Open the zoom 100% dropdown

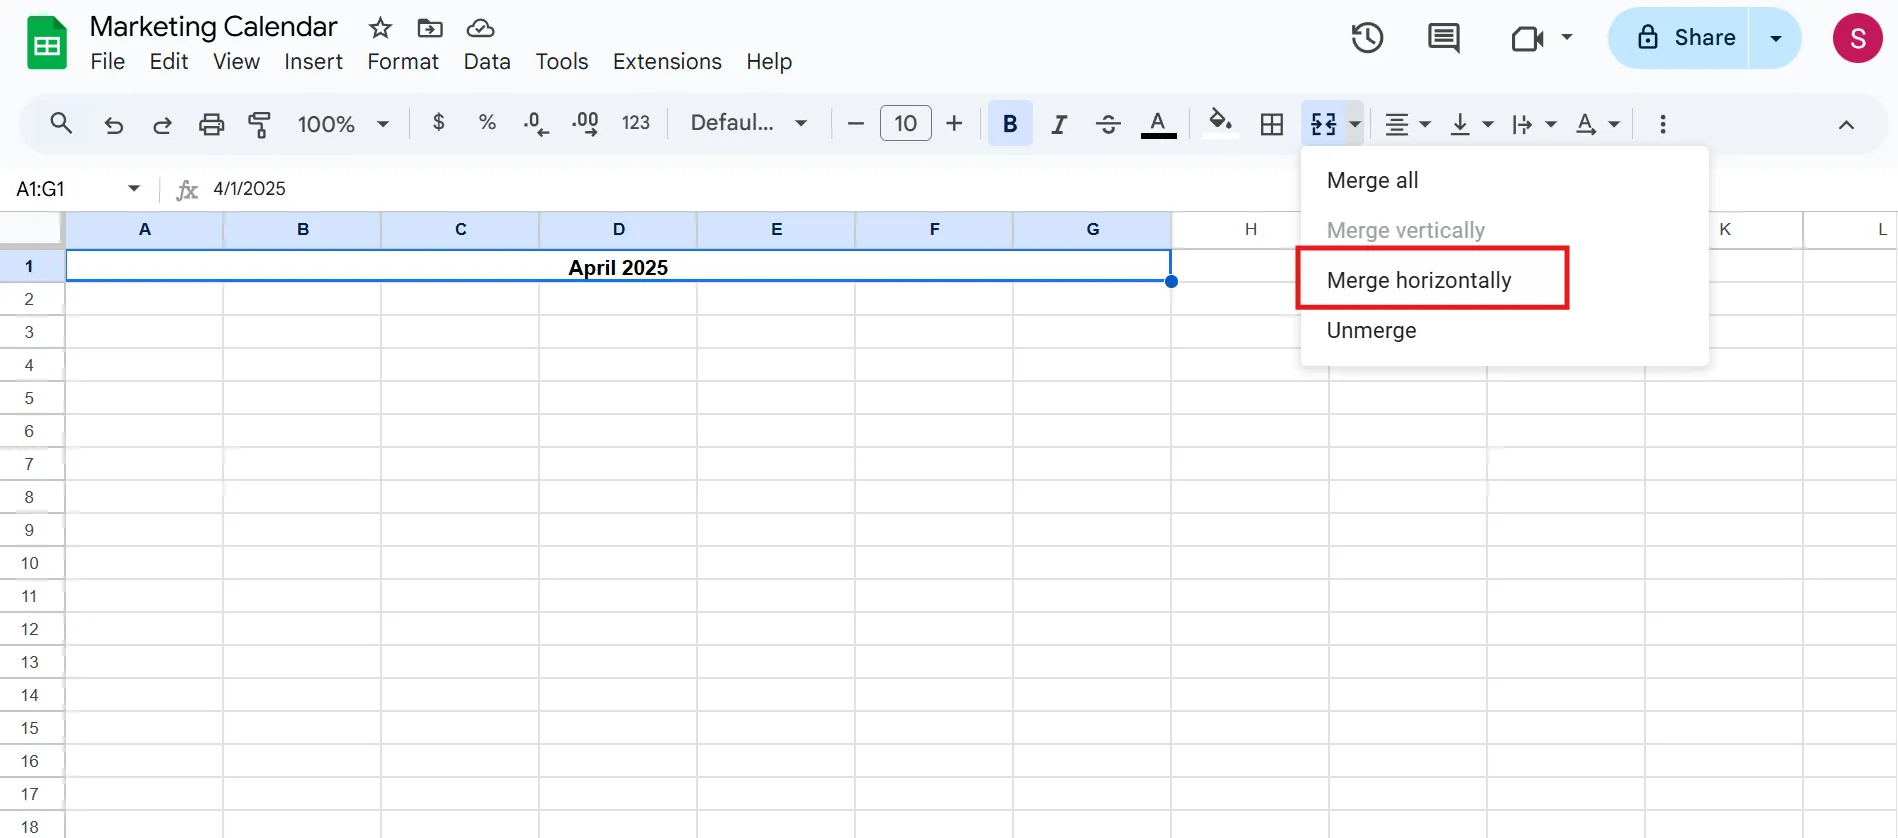pos(343,124)
